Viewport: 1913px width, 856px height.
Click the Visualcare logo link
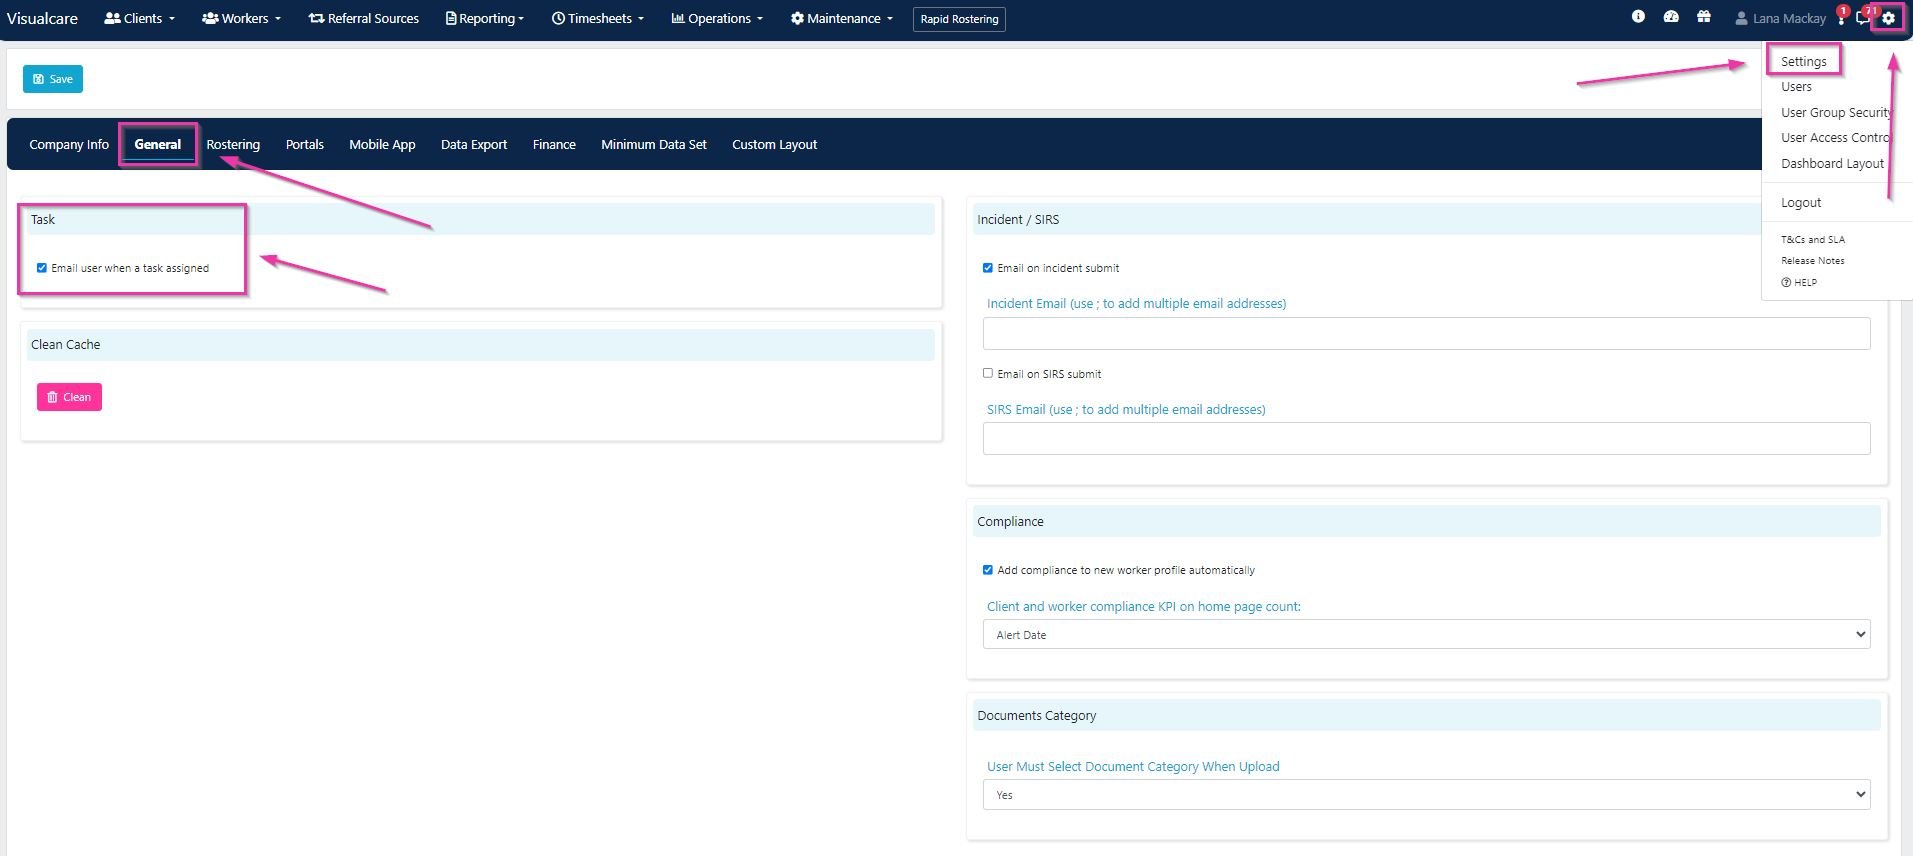(42, 18)
